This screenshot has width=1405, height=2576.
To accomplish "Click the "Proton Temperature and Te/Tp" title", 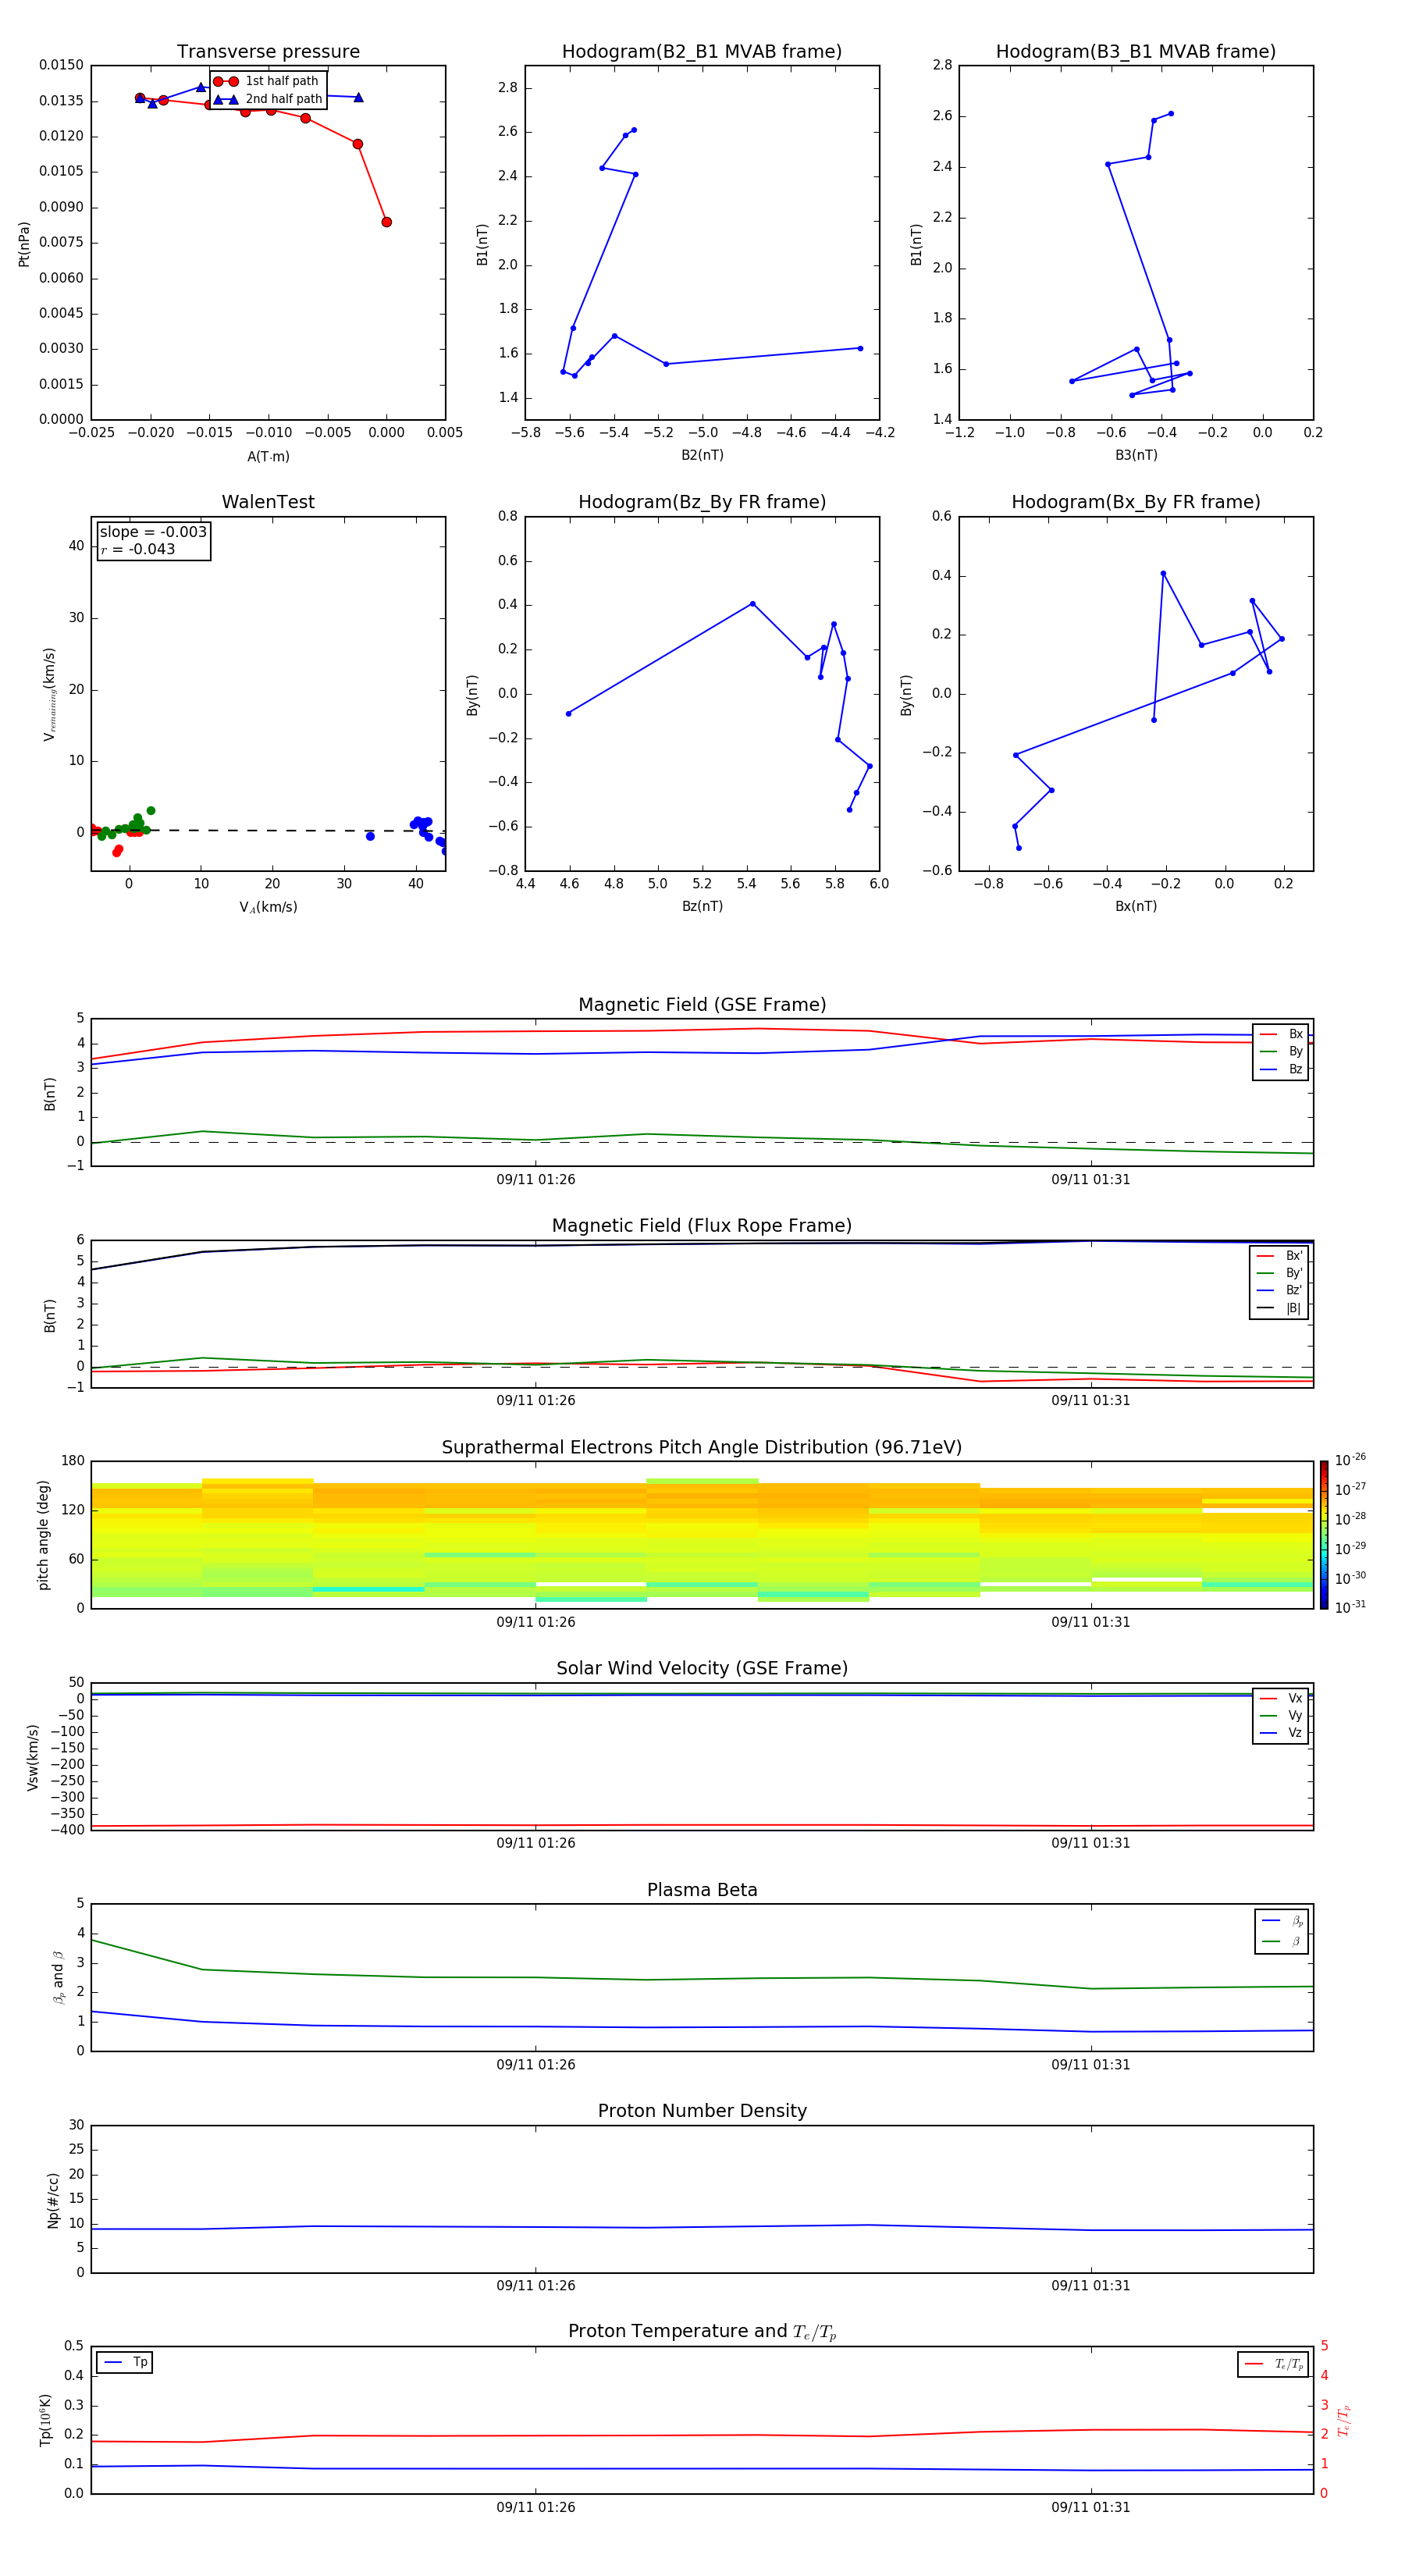I will (x=702, y=2331).
